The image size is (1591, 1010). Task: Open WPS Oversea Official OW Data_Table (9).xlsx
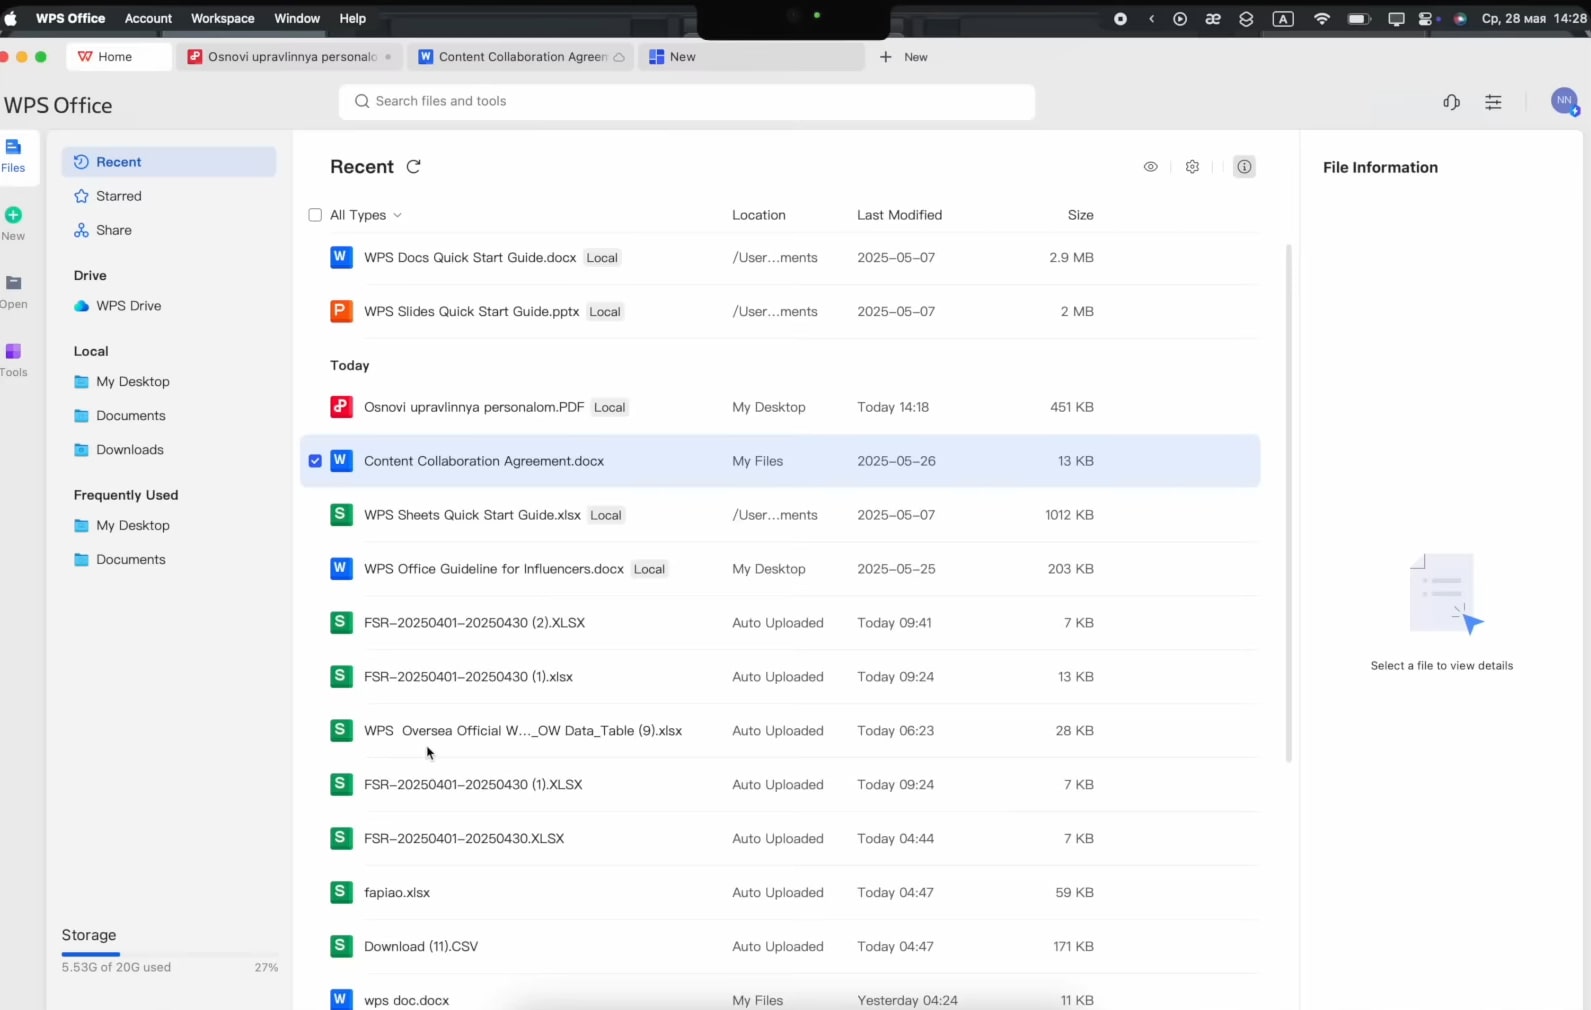click(780, 731)
